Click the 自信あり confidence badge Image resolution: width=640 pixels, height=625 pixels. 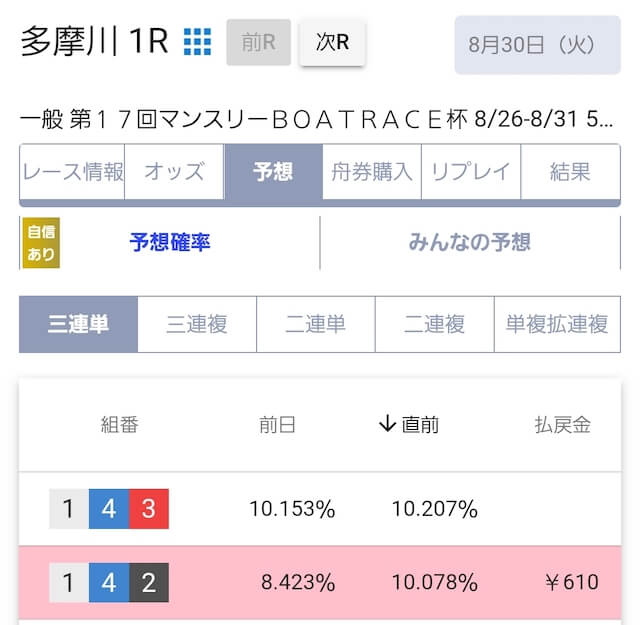tap(41, 243)
